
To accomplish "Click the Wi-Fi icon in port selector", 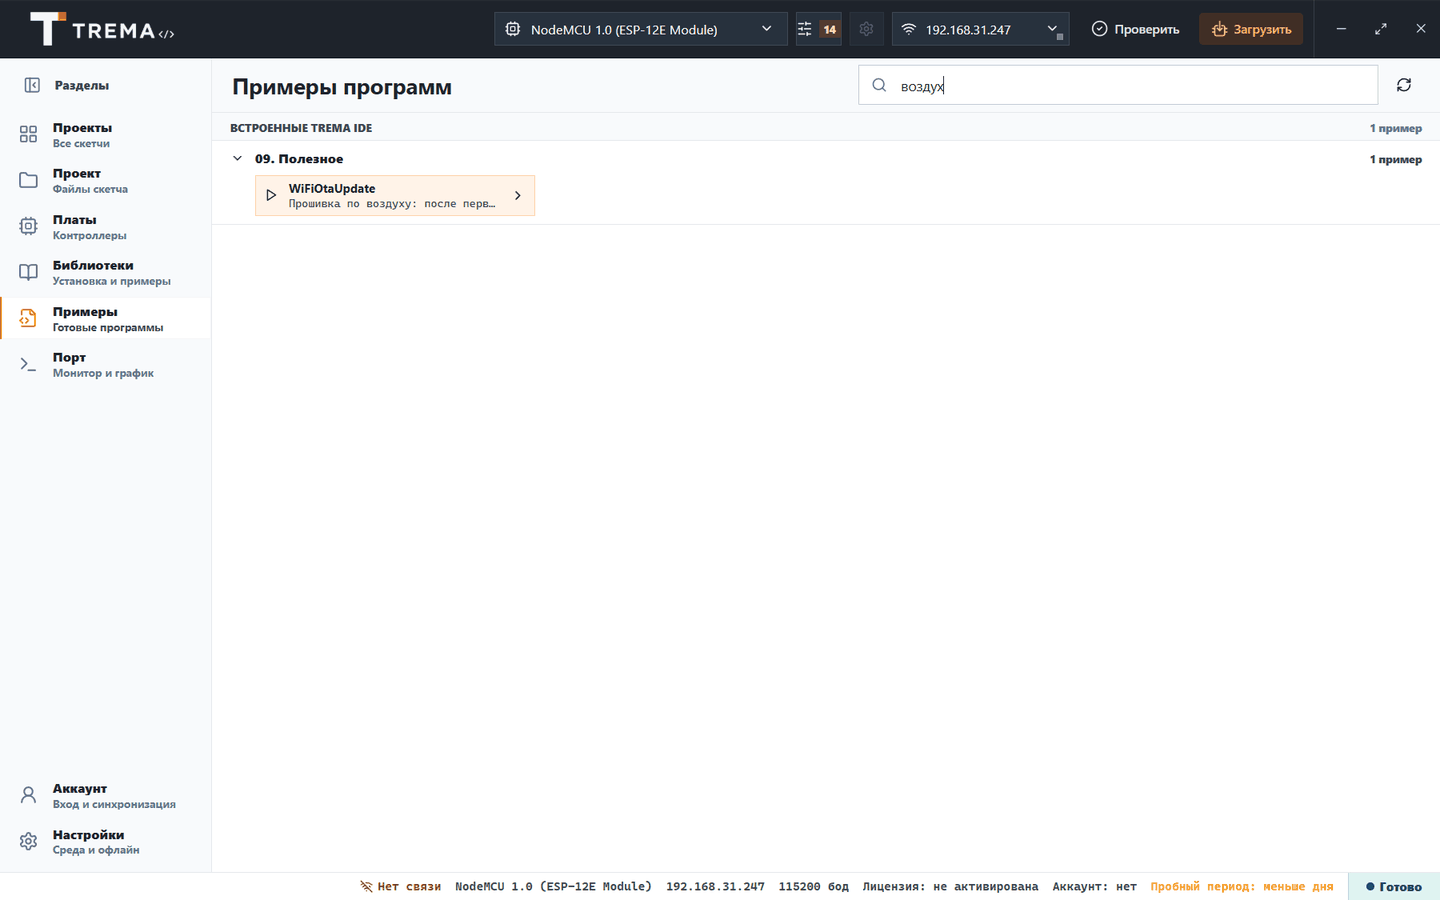I will [x=909, y=29].
